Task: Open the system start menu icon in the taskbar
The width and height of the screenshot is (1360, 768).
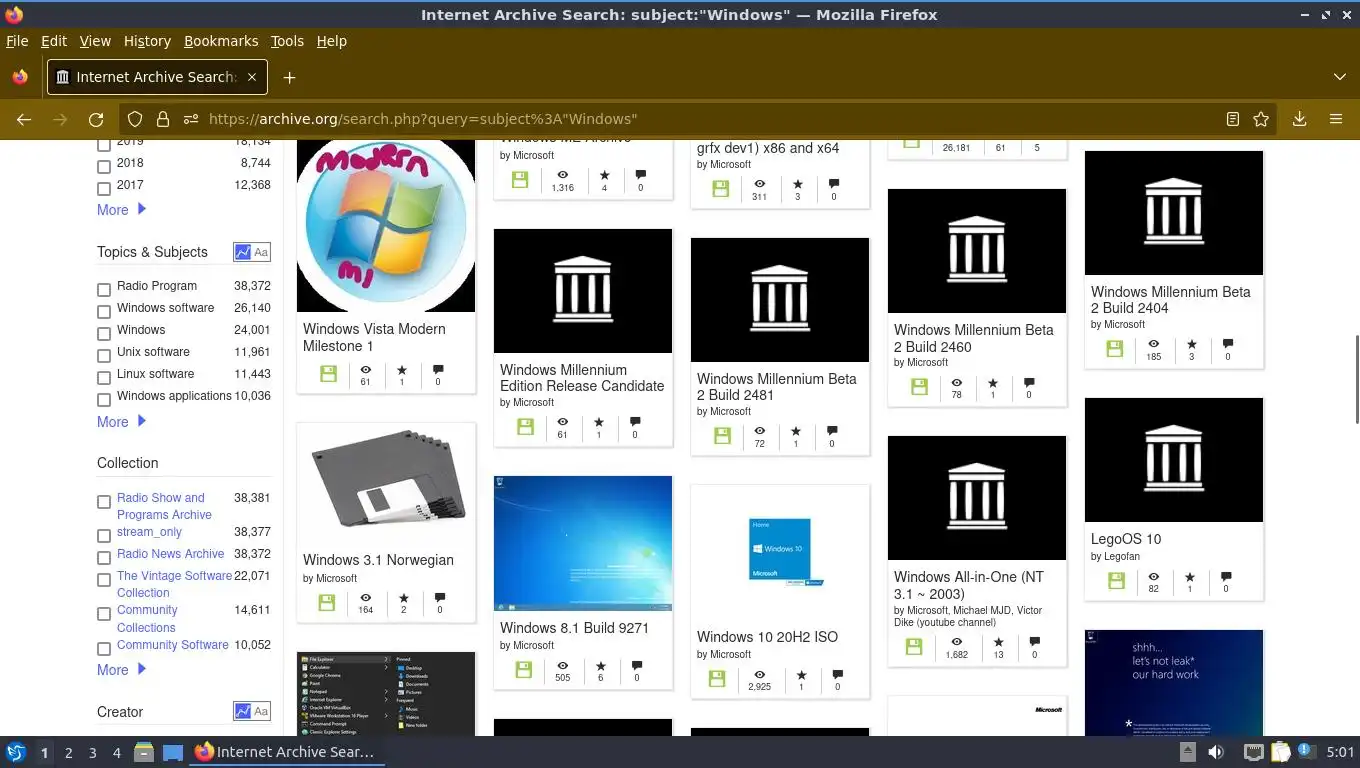Action: coord(16,752)
